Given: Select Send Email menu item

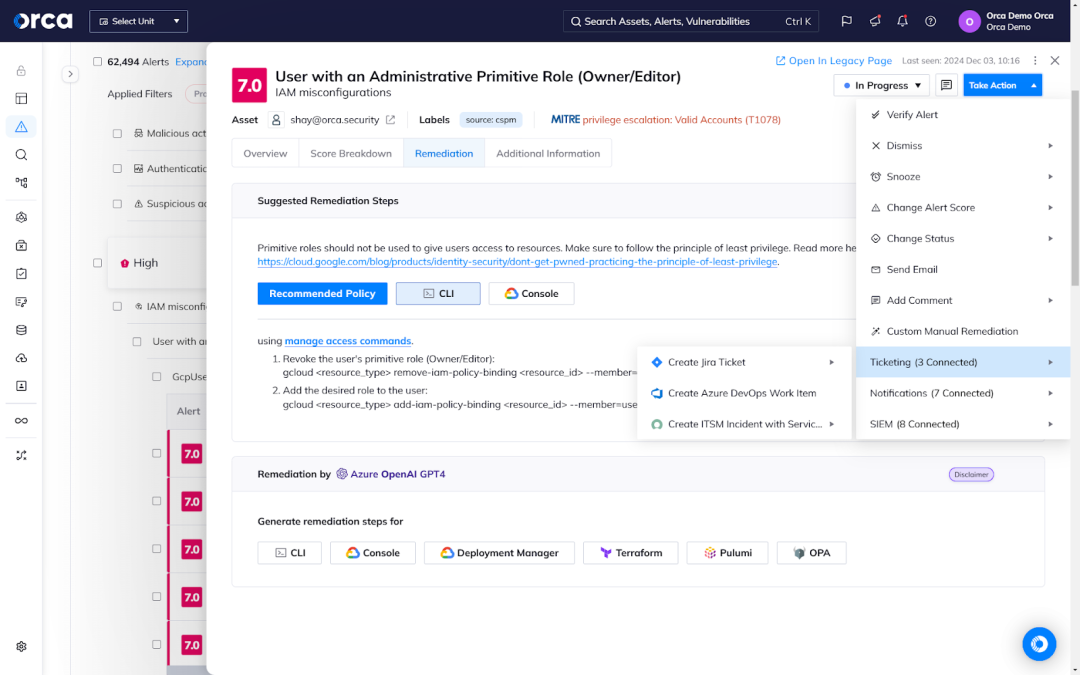Looking at the screenshot, I should [x=963, y=270].
